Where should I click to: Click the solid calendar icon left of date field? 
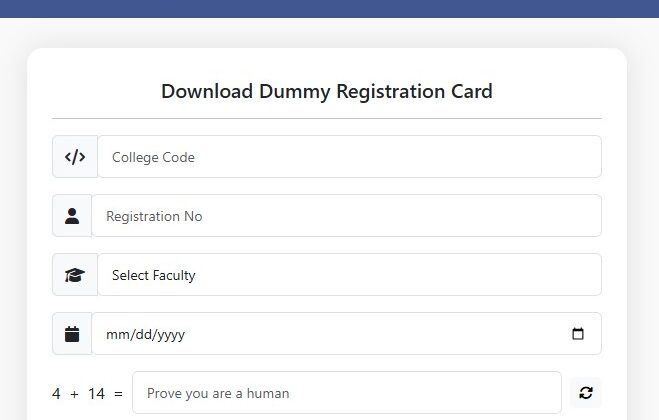(x=72, y=334)
